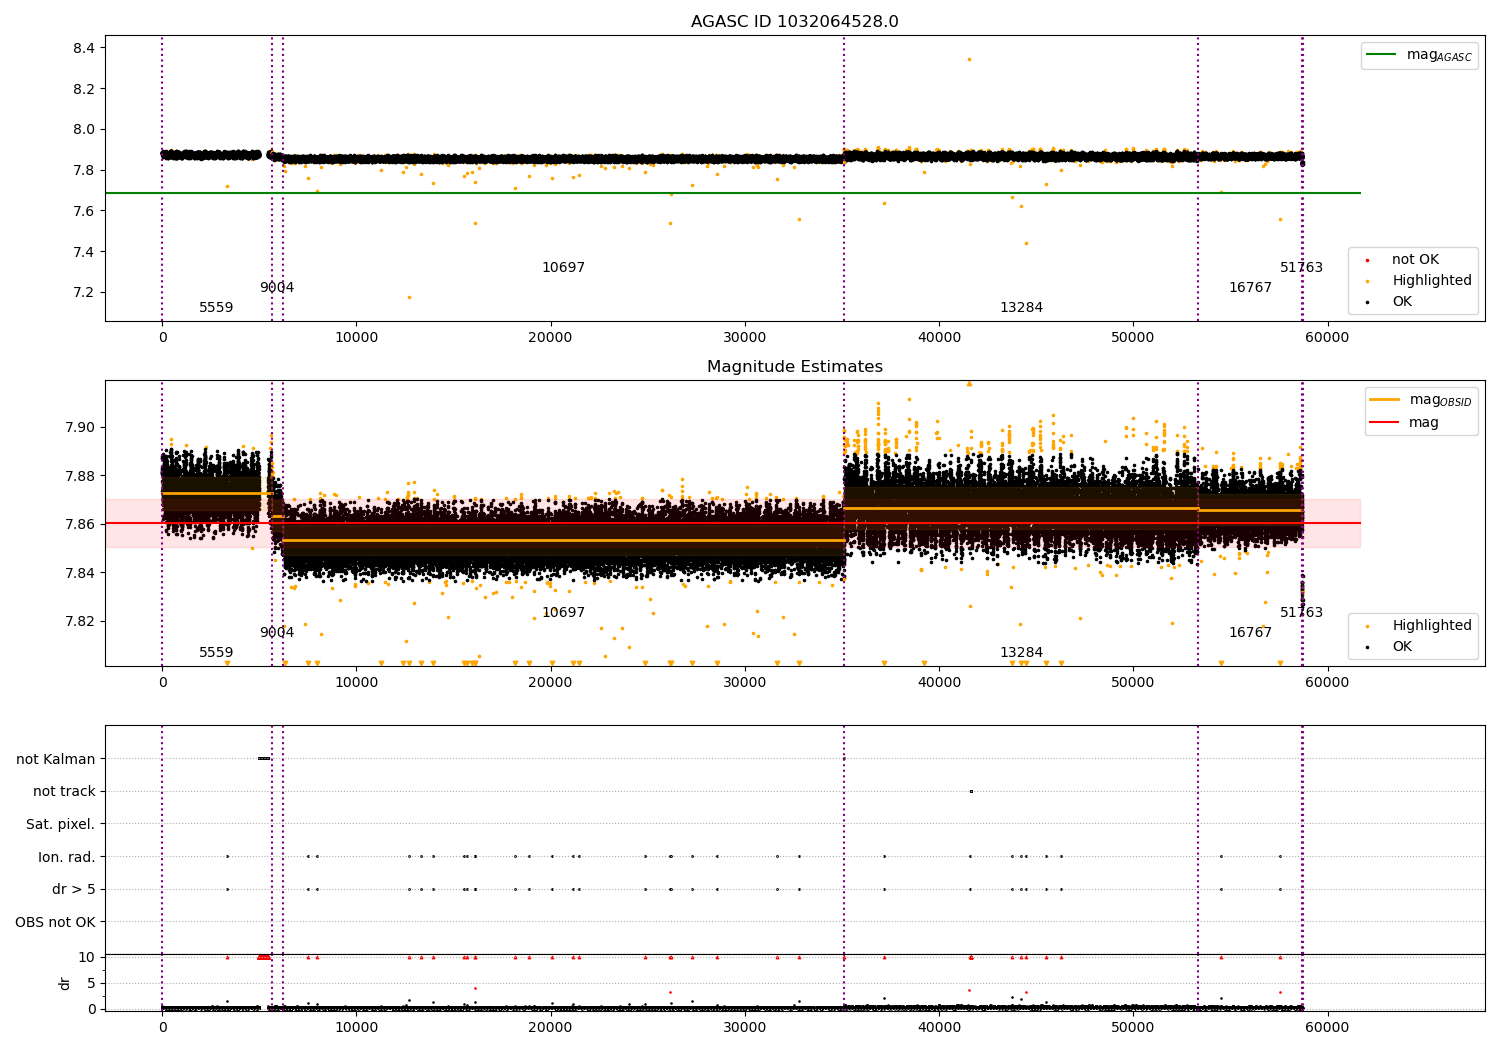The height and width of the screenshot is (1050, 1500).
Task: Click the 7.2 y-axis tick label
Action: 84,293
